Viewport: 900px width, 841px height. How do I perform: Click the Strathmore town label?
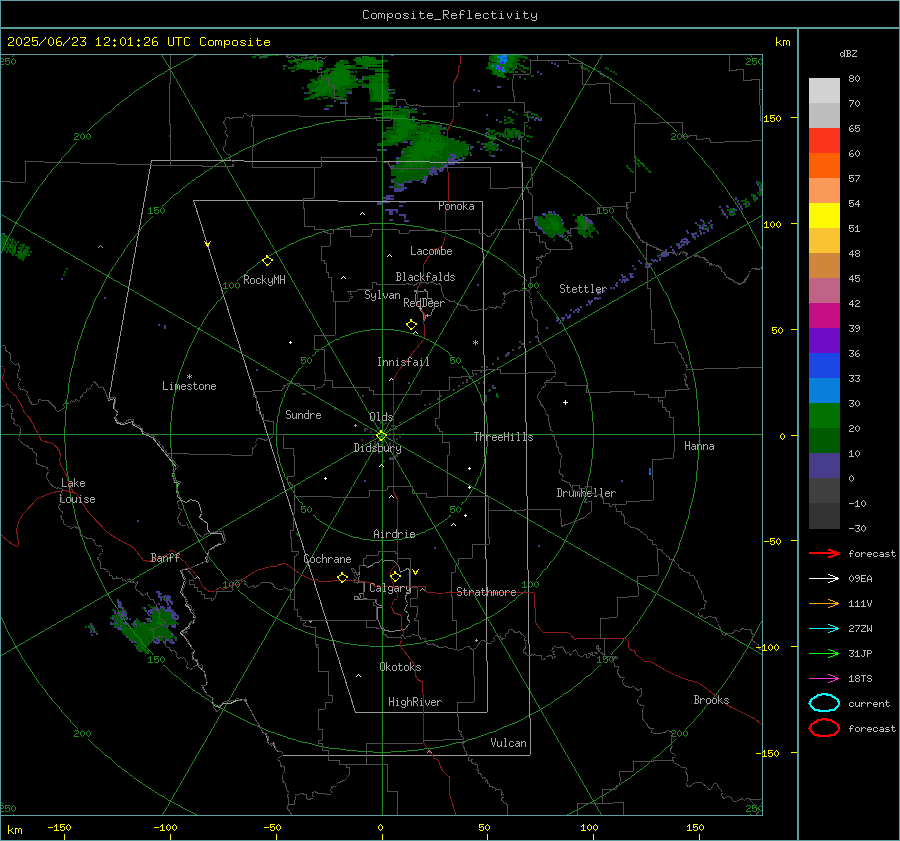click(486, 592)
